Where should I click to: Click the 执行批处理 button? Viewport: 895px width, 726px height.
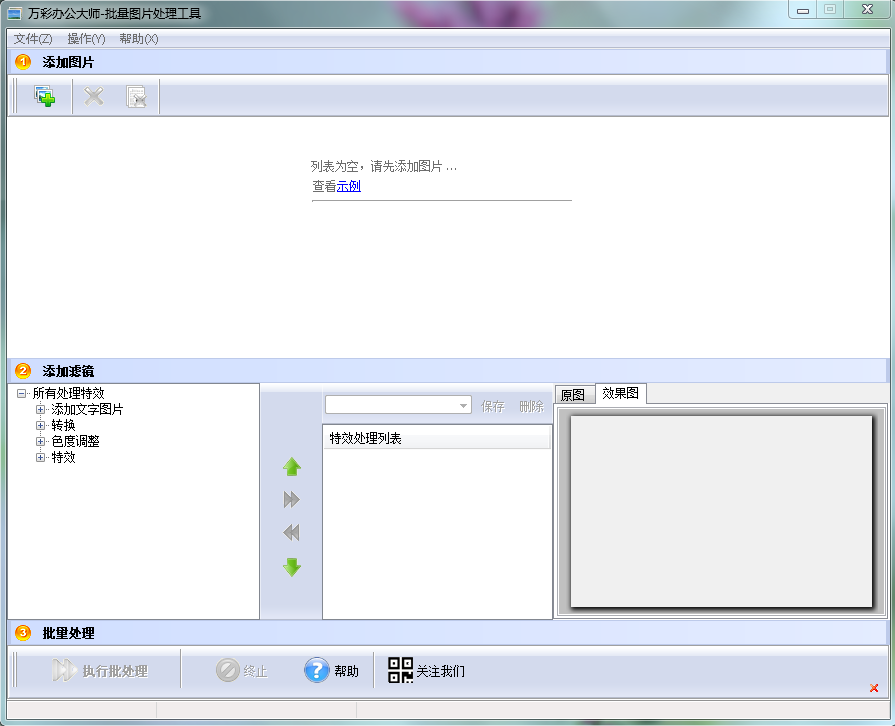click(100, 671)
